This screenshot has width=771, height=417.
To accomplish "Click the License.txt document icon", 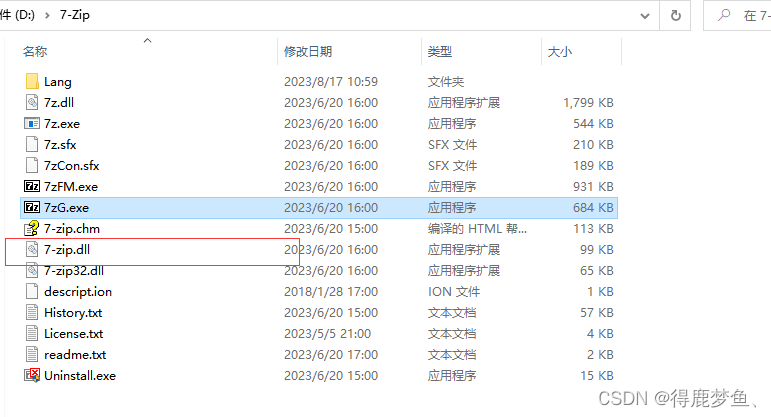I will pos(32,333).
